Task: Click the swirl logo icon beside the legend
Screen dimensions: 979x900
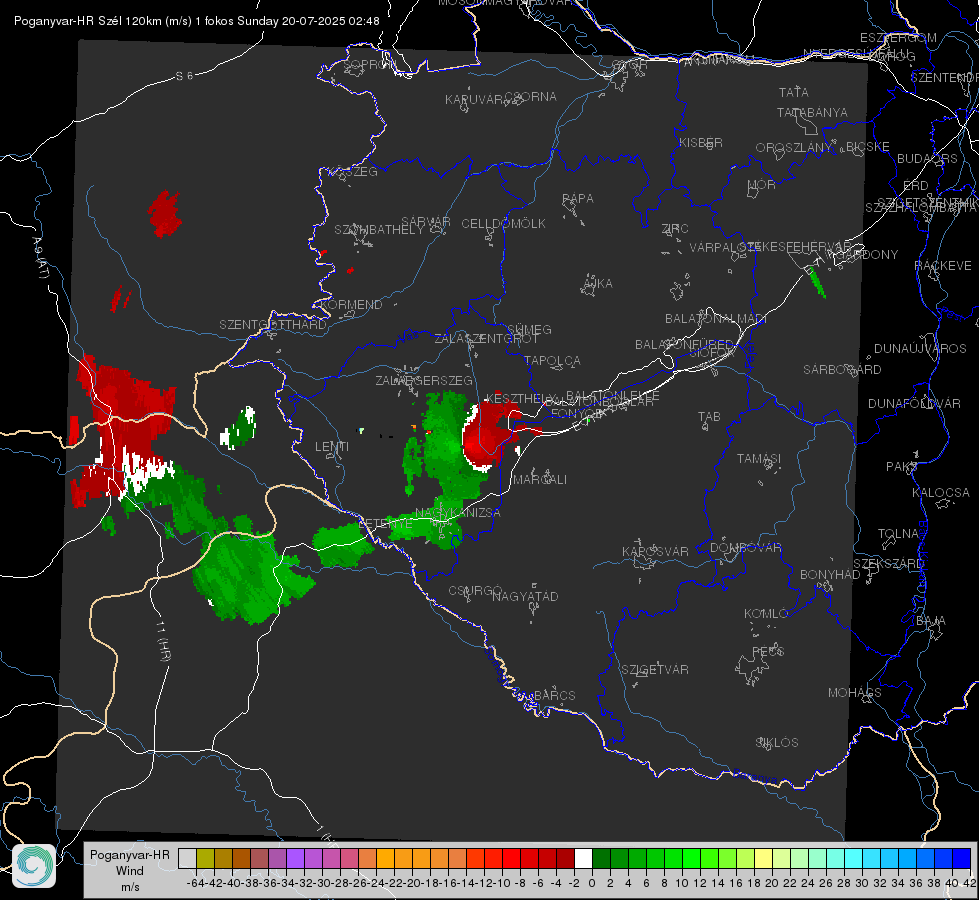Action: pyautogui.click(x=34, y=866)
